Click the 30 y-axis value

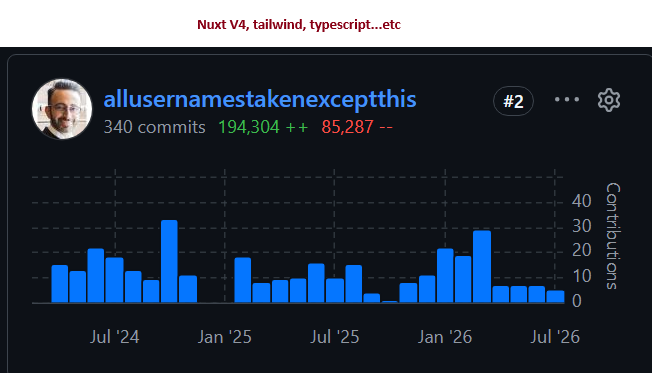point(581,226)
